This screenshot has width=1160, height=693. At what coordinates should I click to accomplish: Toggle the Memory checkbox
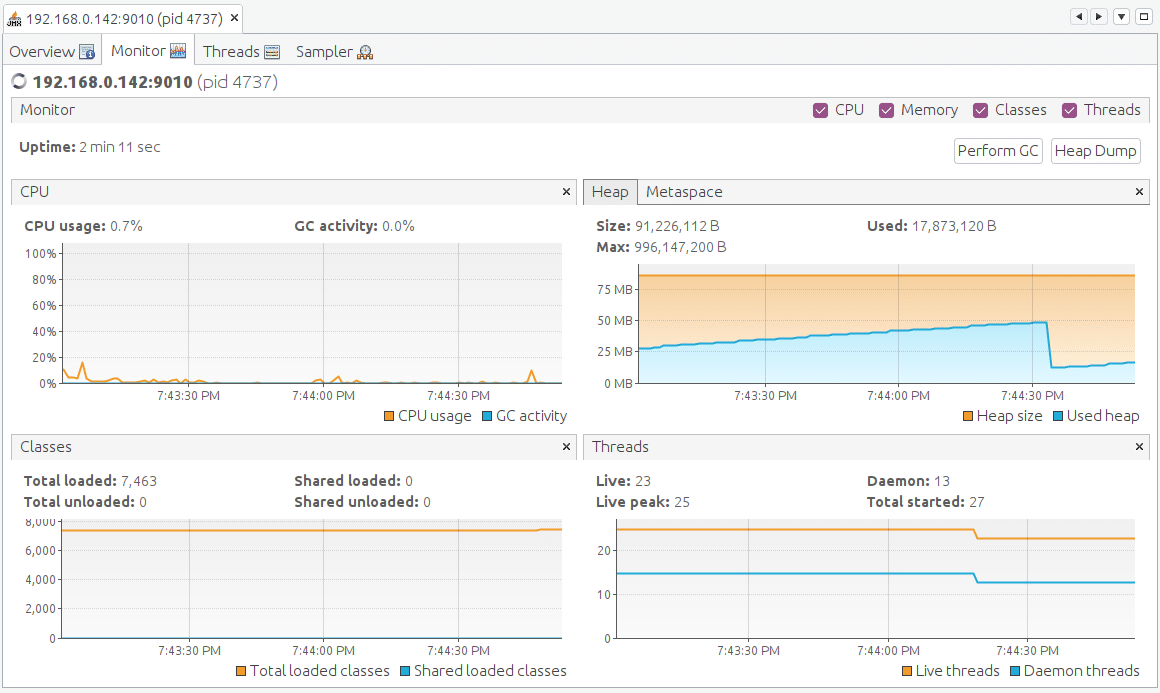click(886, 110)
